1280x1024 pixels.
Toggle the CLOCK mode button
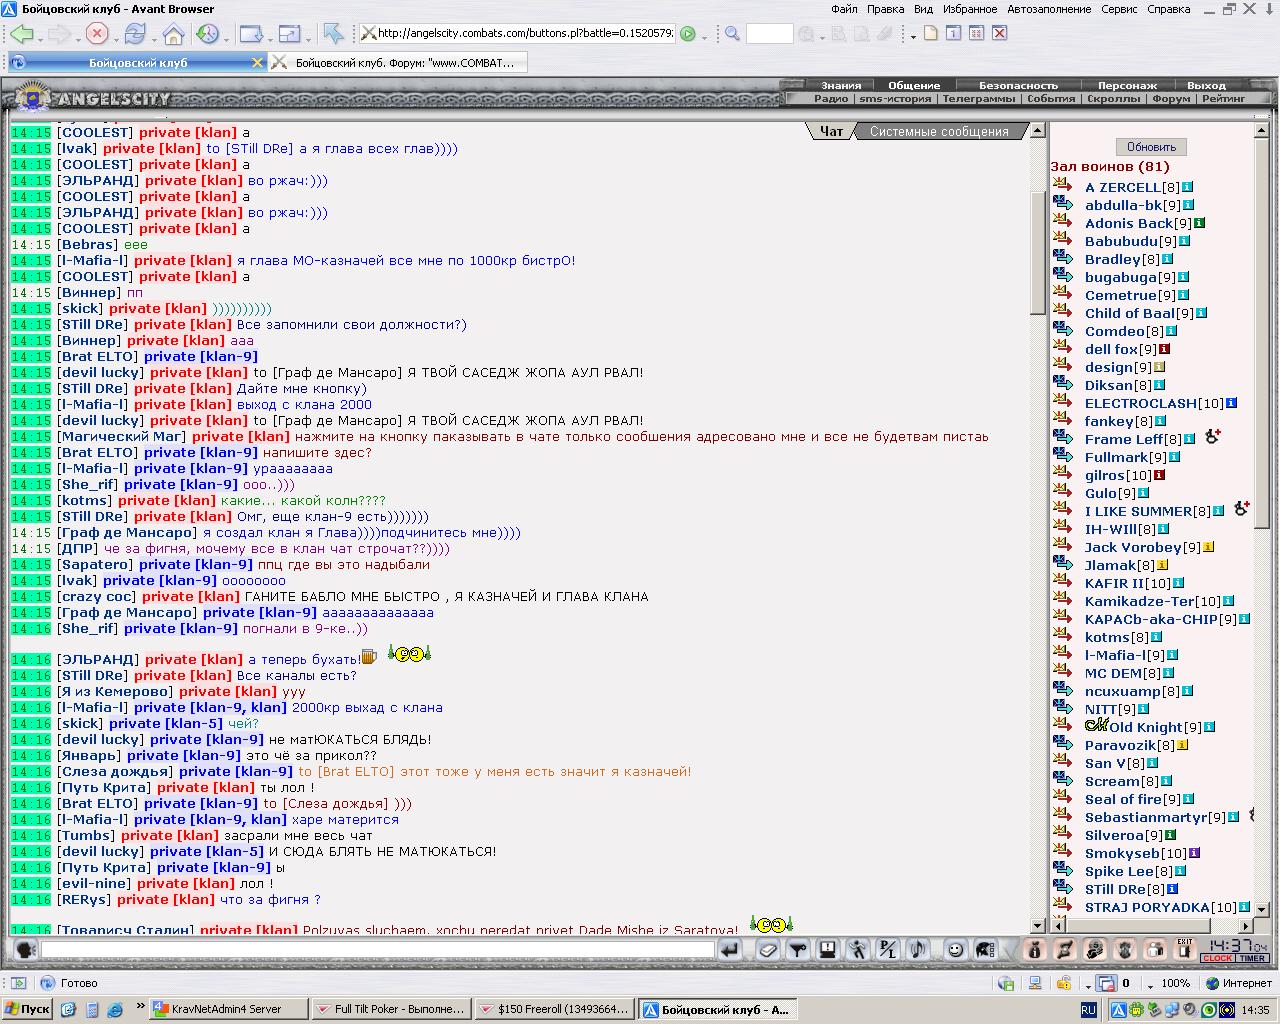coord(1217,958)
